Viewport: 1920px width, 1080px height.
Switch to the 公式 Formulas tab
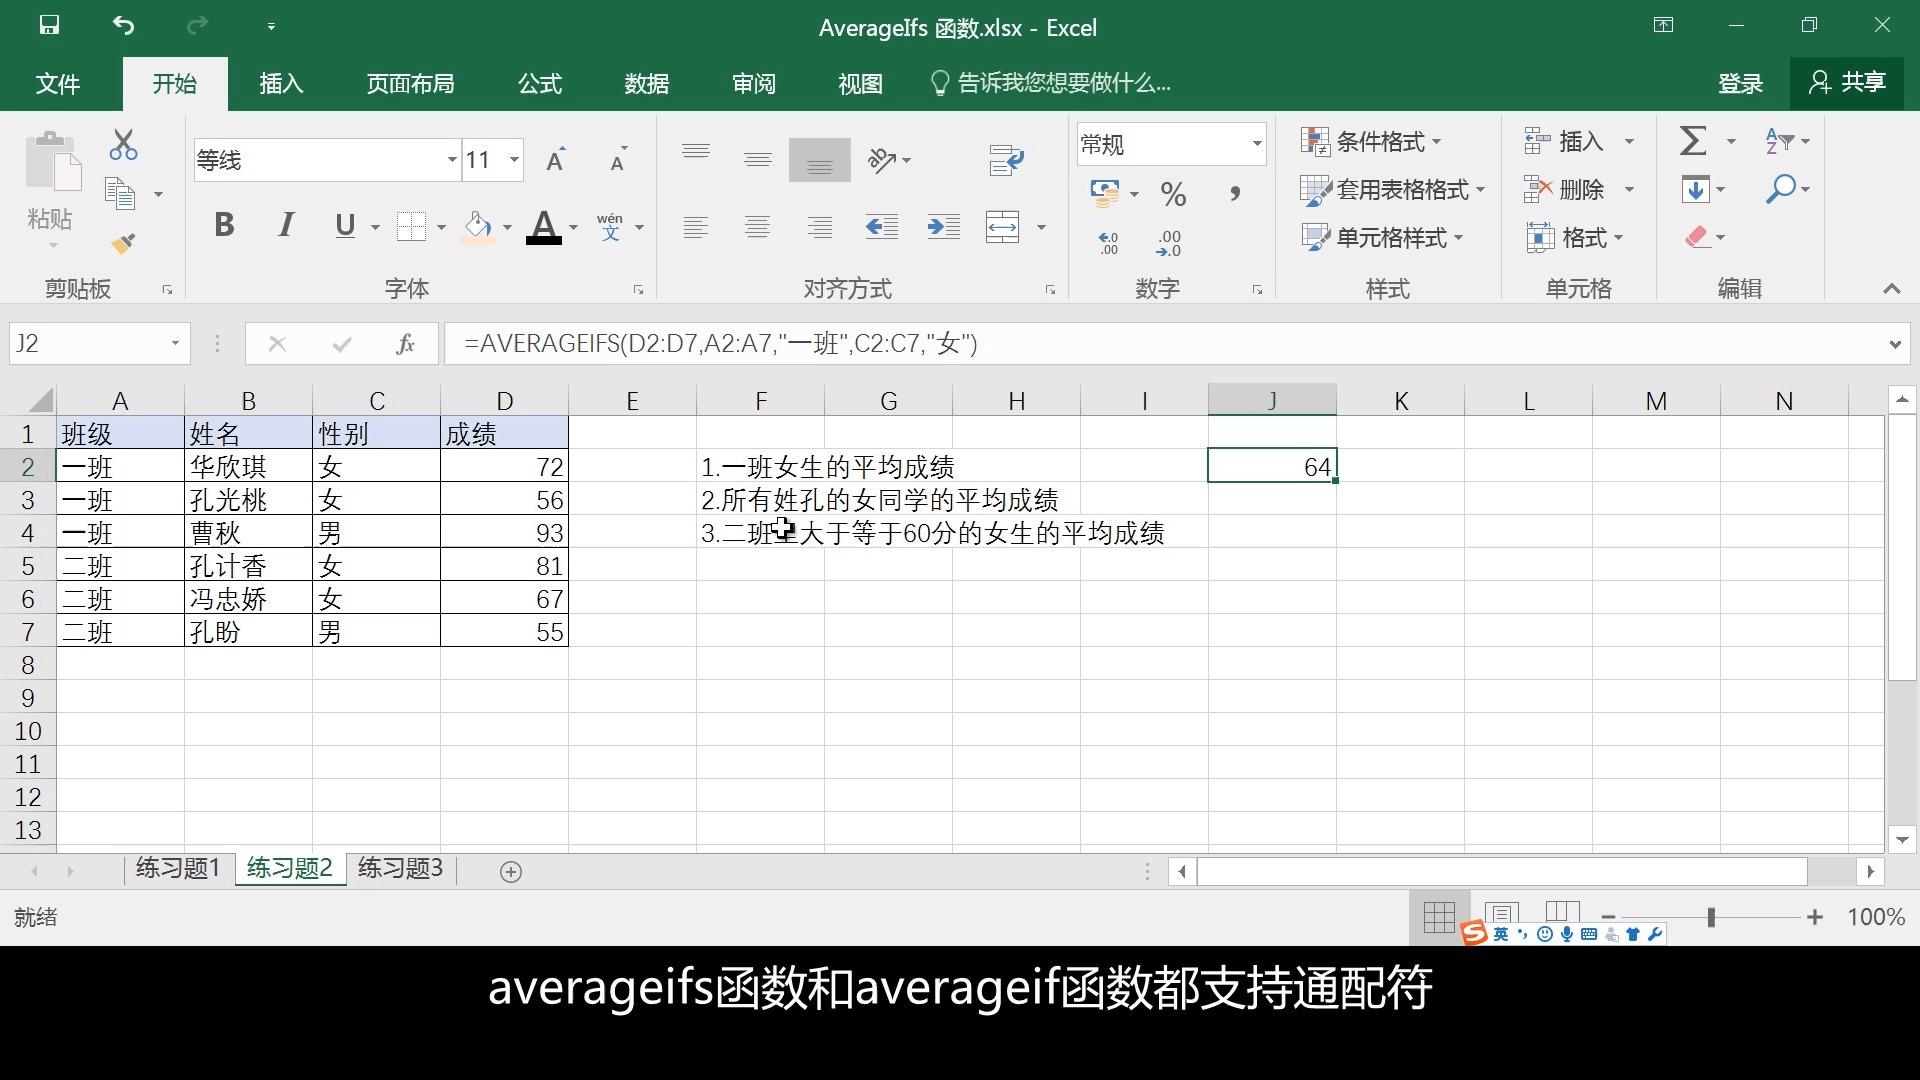click(540, 84)
